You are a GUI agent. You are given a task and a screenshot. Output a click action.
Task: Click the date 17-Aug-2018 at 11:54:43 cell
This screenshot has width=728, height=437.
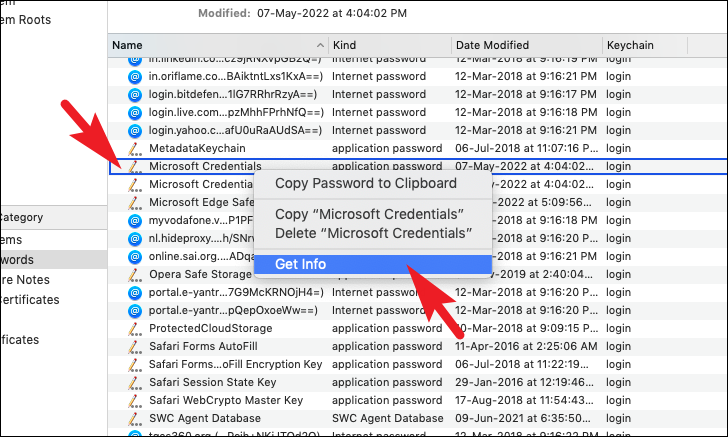point(524,400)
